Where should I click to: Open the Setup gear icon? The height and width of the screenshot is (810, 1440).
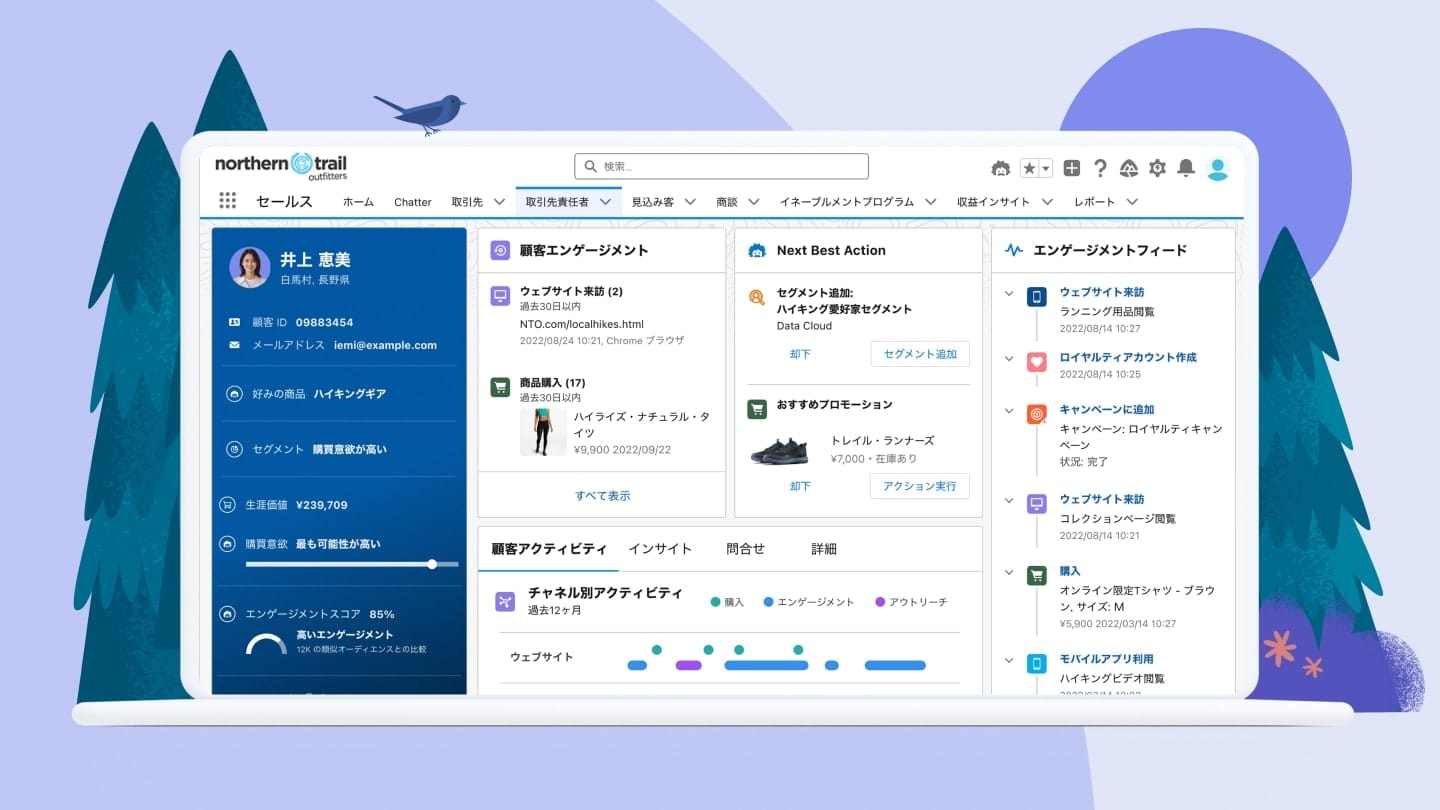point(1157,168)
